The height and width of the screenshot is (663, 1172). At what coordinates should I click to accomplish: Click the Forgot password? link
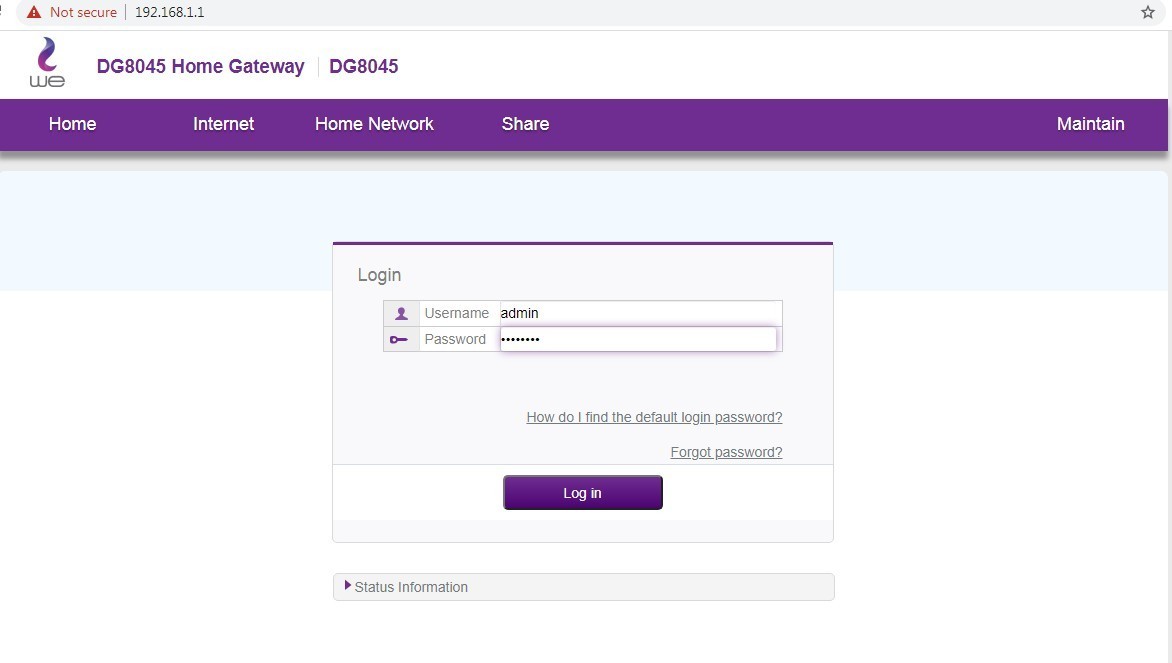(x=726, y=452)
